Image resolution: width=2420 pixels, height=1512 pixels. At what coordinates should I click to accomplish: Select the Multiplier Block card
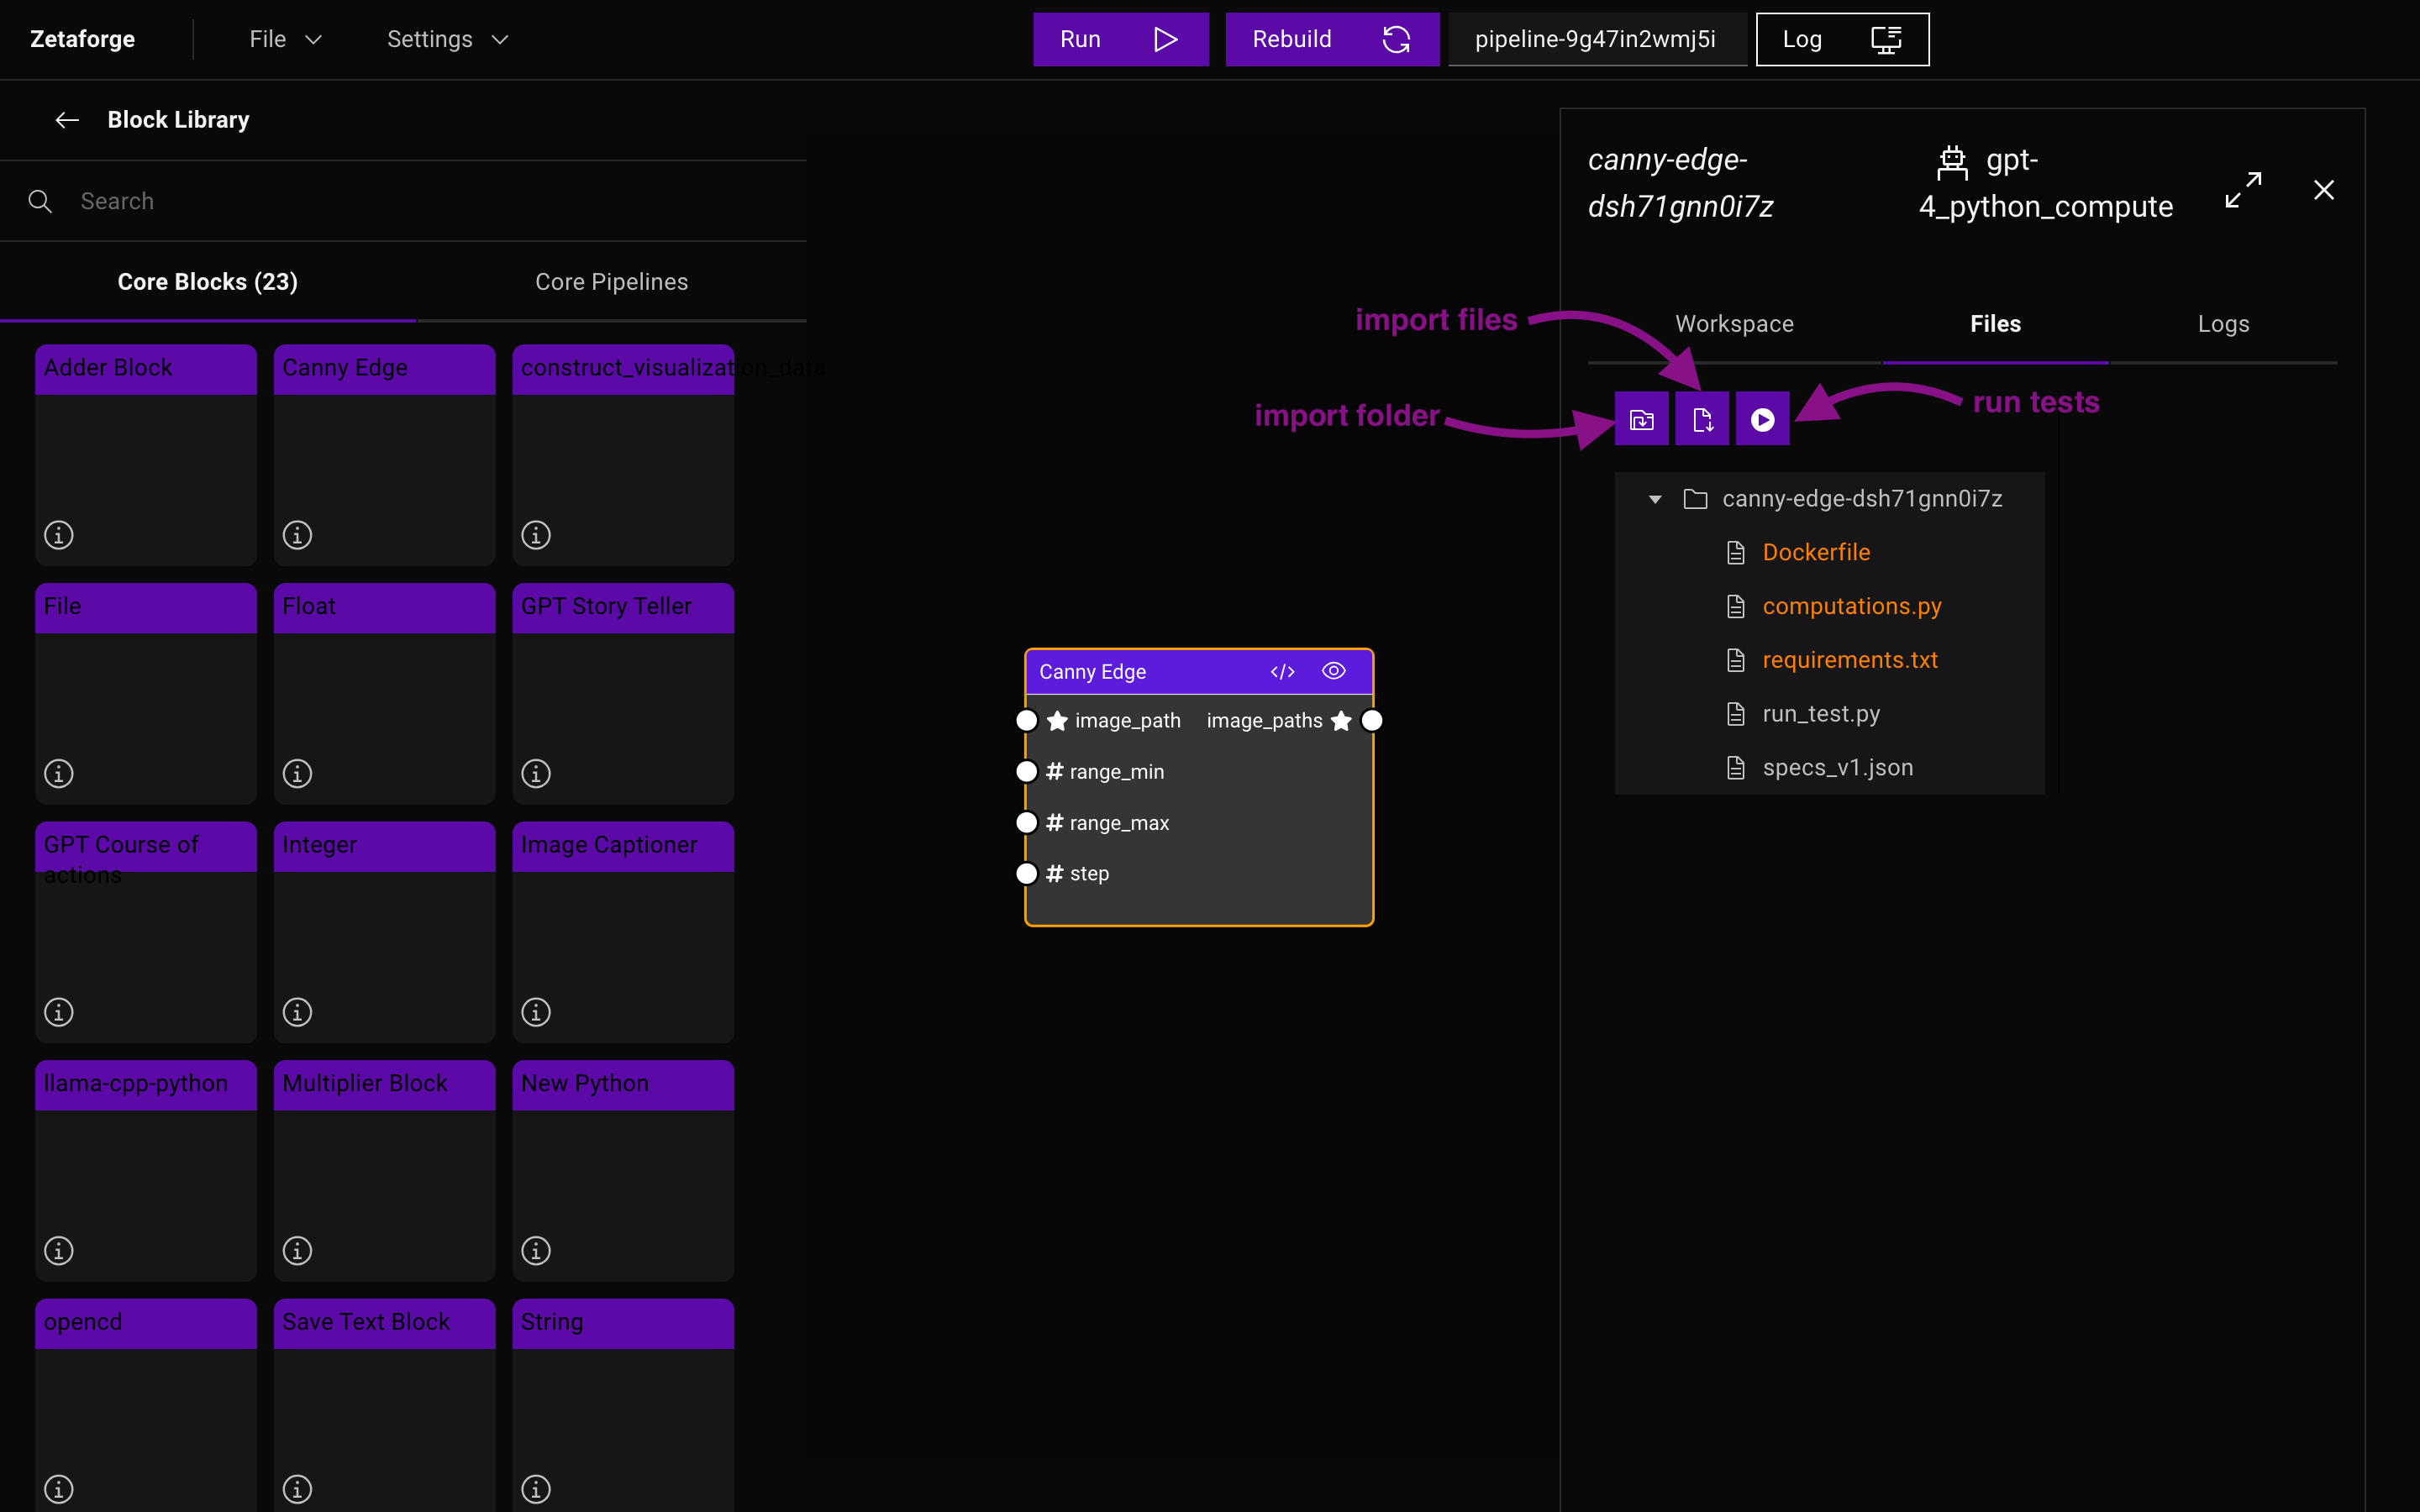click(x=384, y=1170)
